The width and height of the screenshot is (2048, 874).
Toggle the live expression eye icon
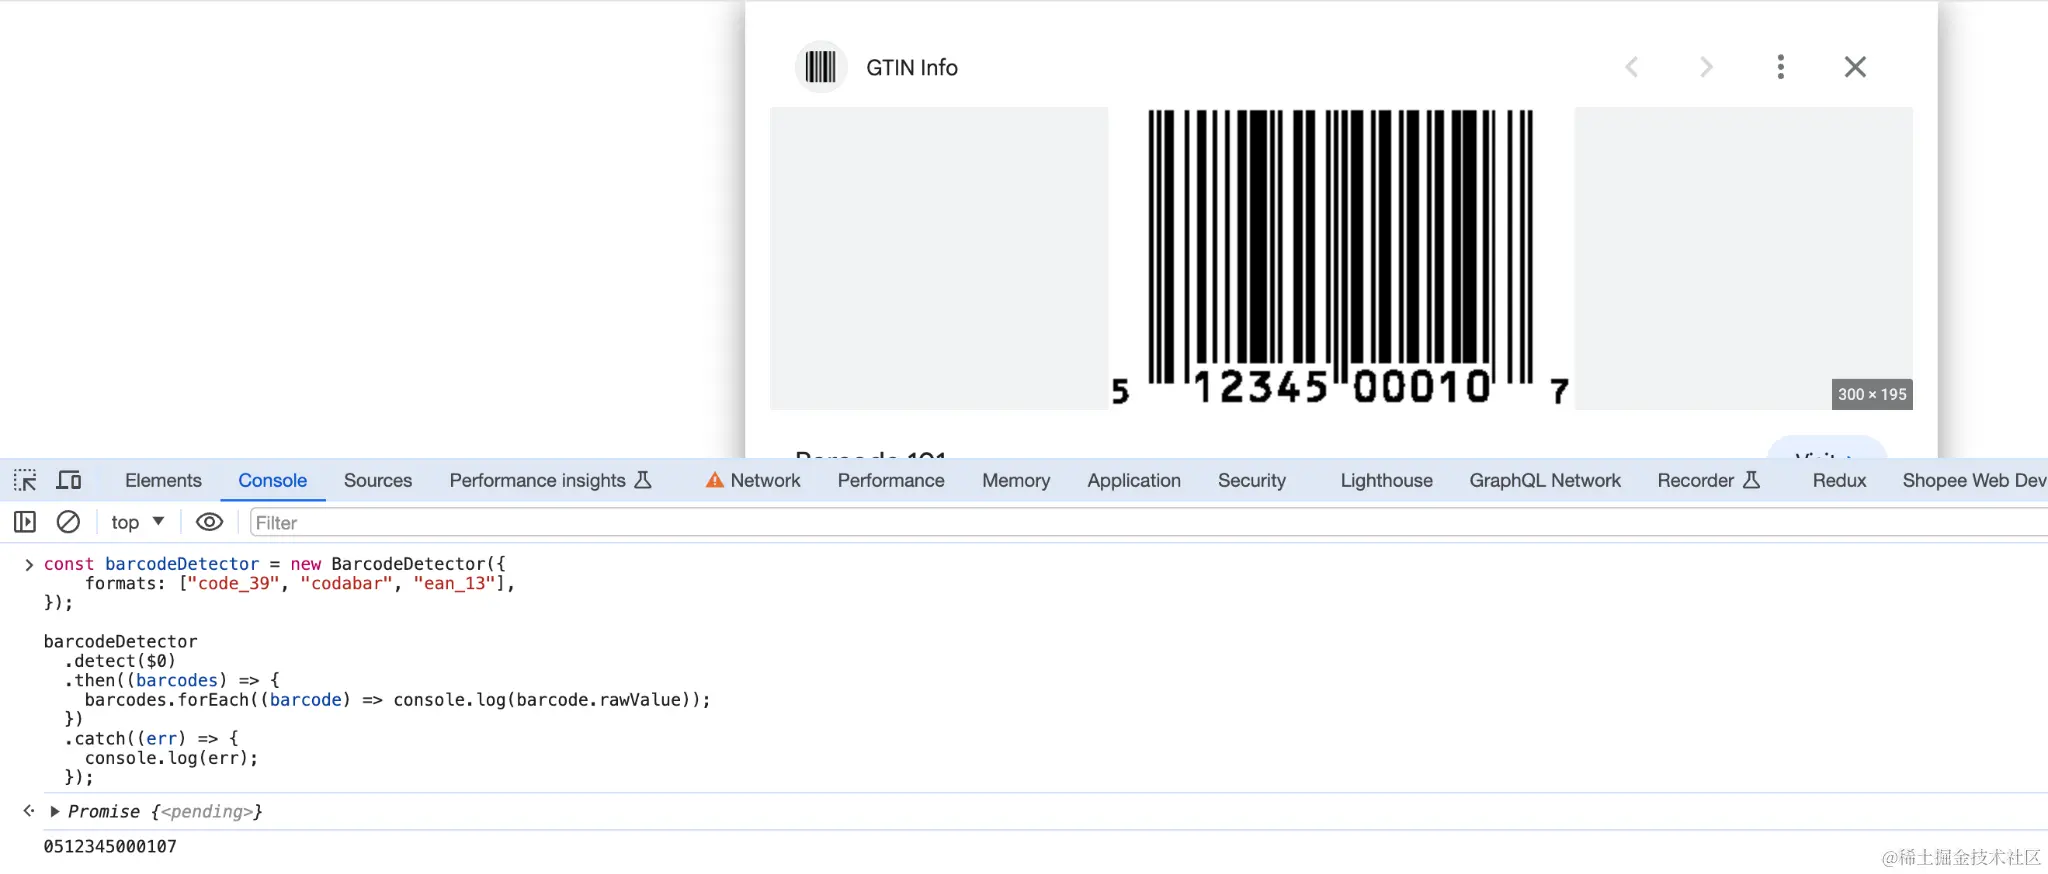(209, 522)
